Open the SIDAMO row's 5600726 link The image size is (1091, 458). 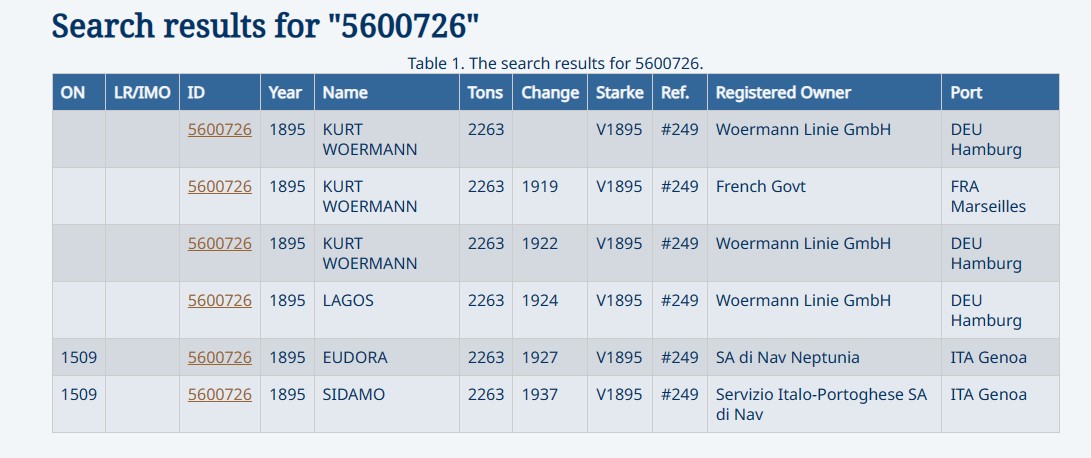click(220, 394)
